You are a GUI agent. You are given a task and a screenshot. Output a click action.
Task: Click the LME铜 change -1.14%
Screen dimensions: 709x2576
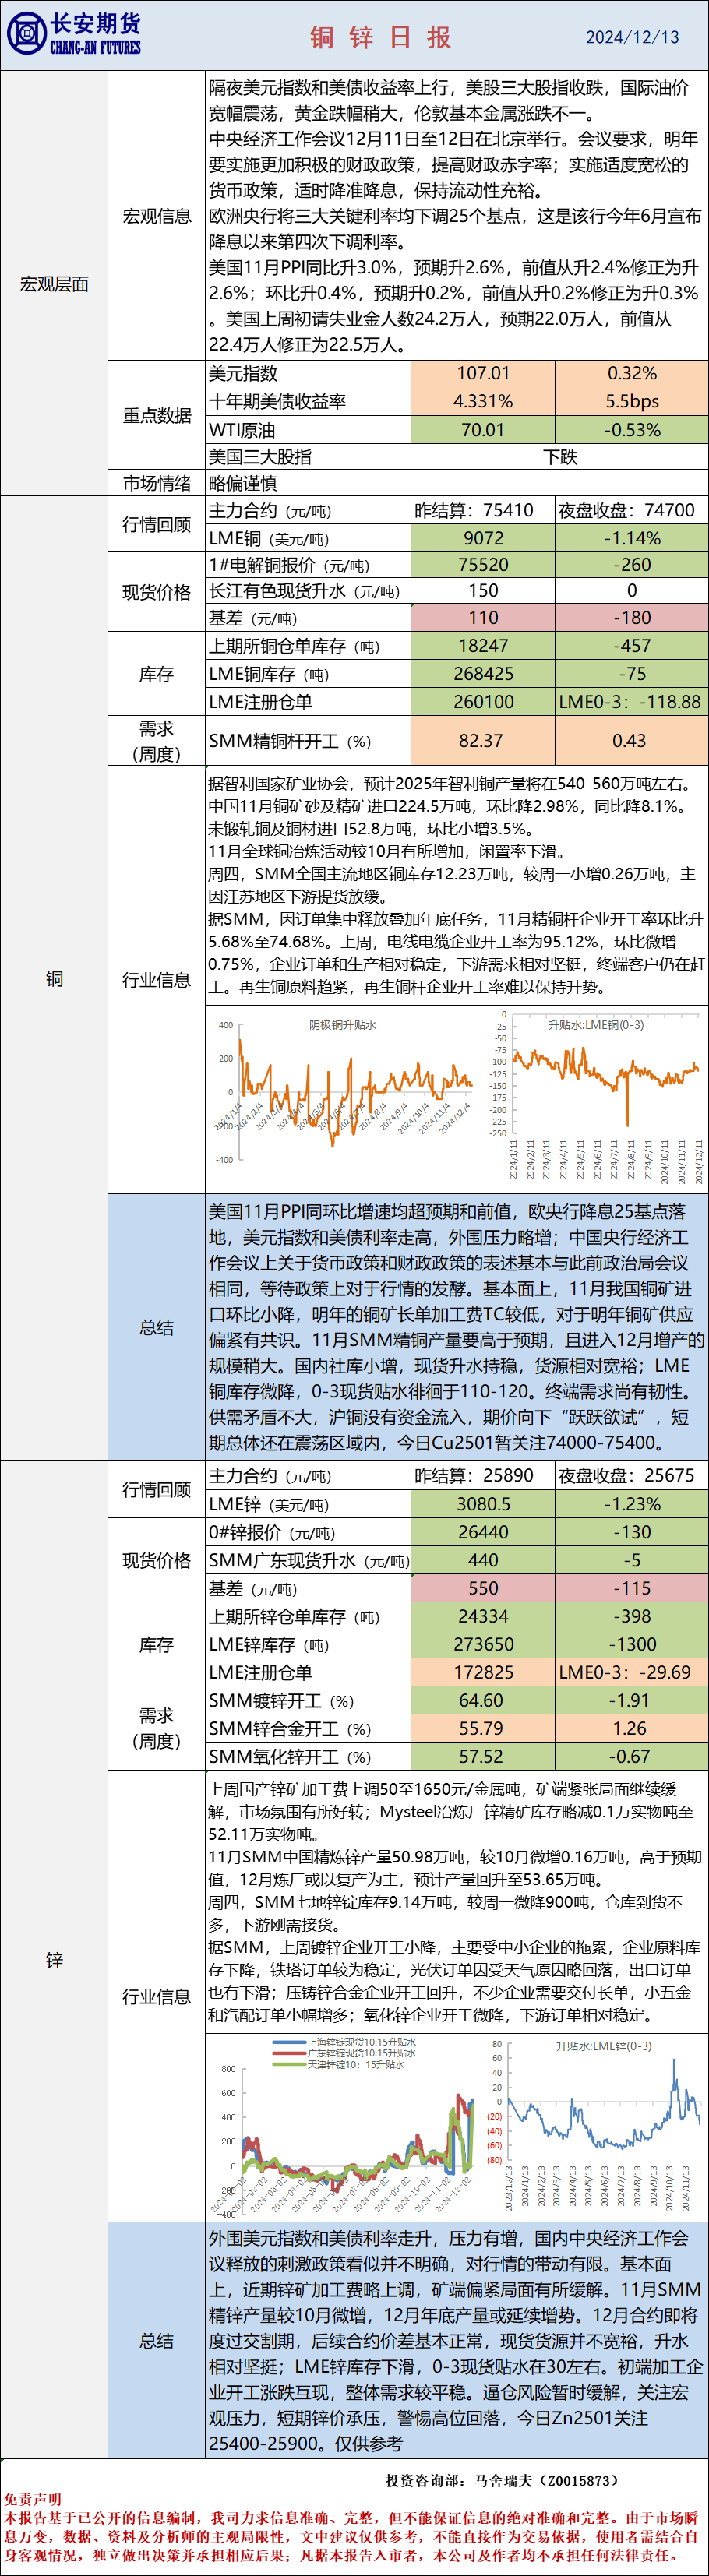pyautogui.click(x=632, y=538)
